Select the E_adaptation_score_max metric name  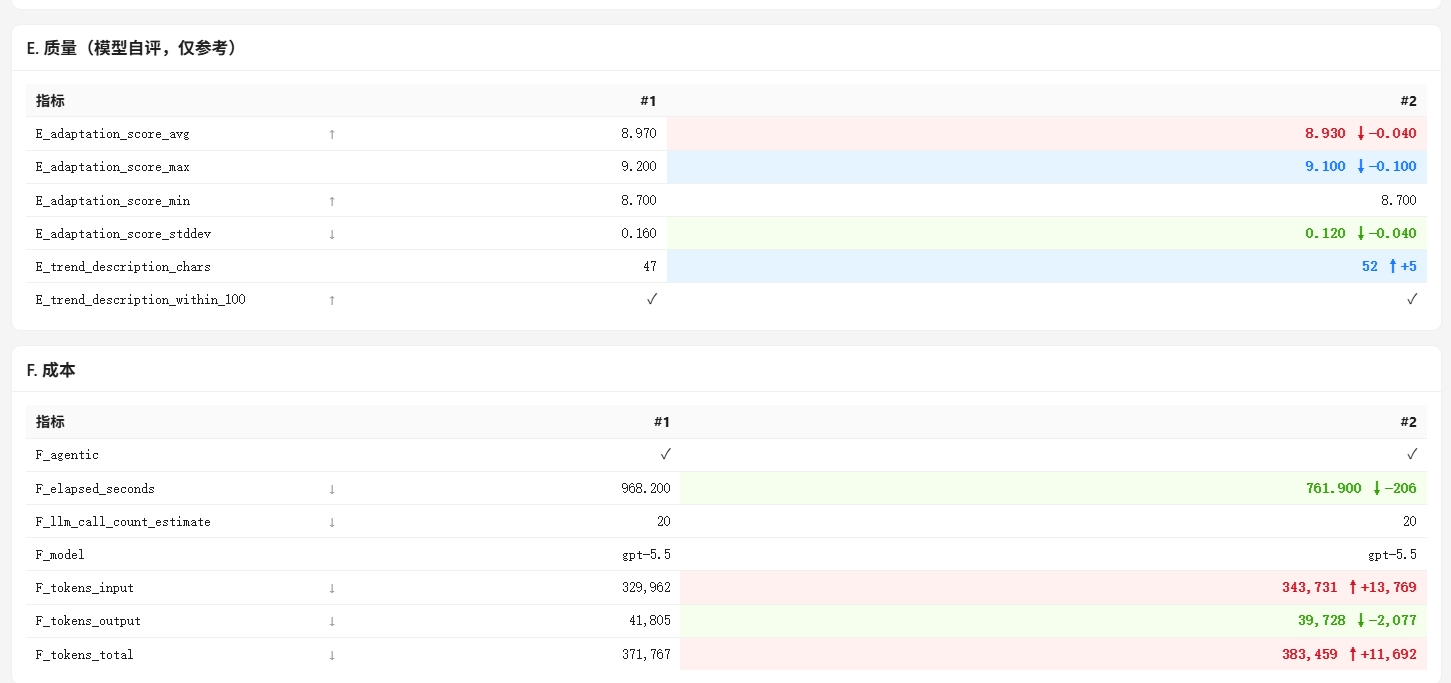(113, 167)
